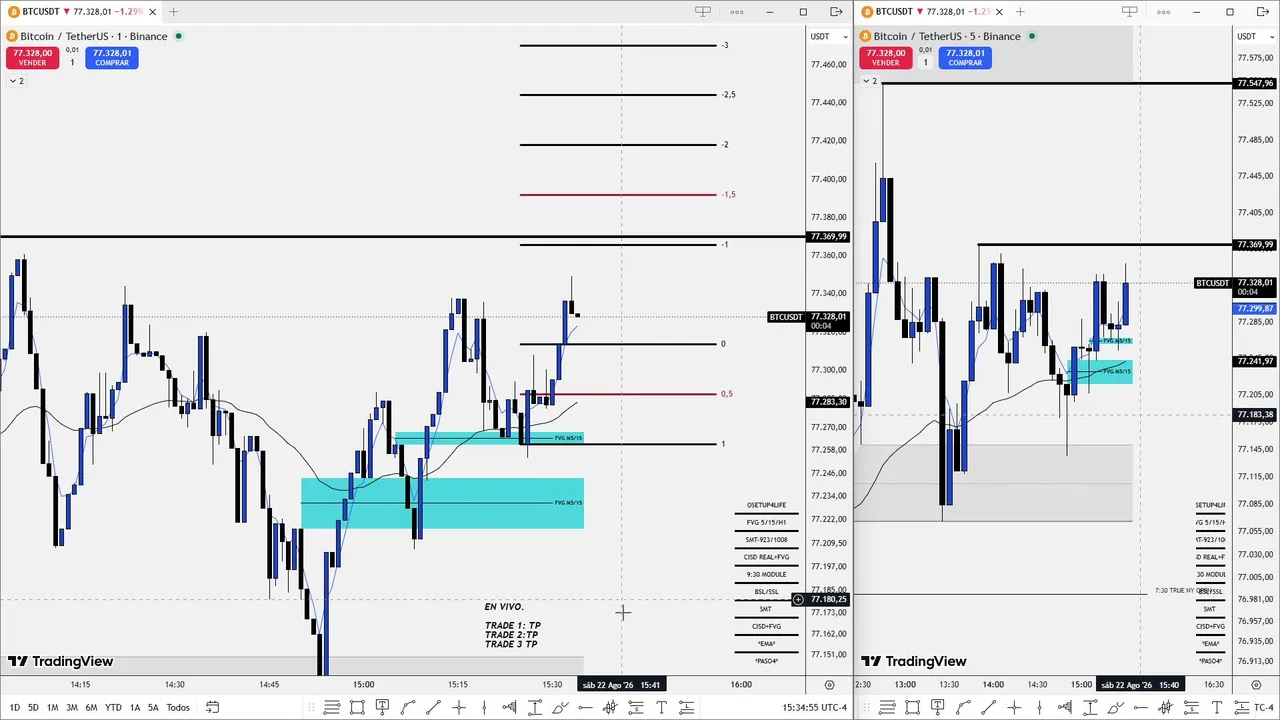The width and height of the screenshot is (1280, 720).
Task: Select rectangle drawing tool in left window toolbar
Action: [357, 708]
